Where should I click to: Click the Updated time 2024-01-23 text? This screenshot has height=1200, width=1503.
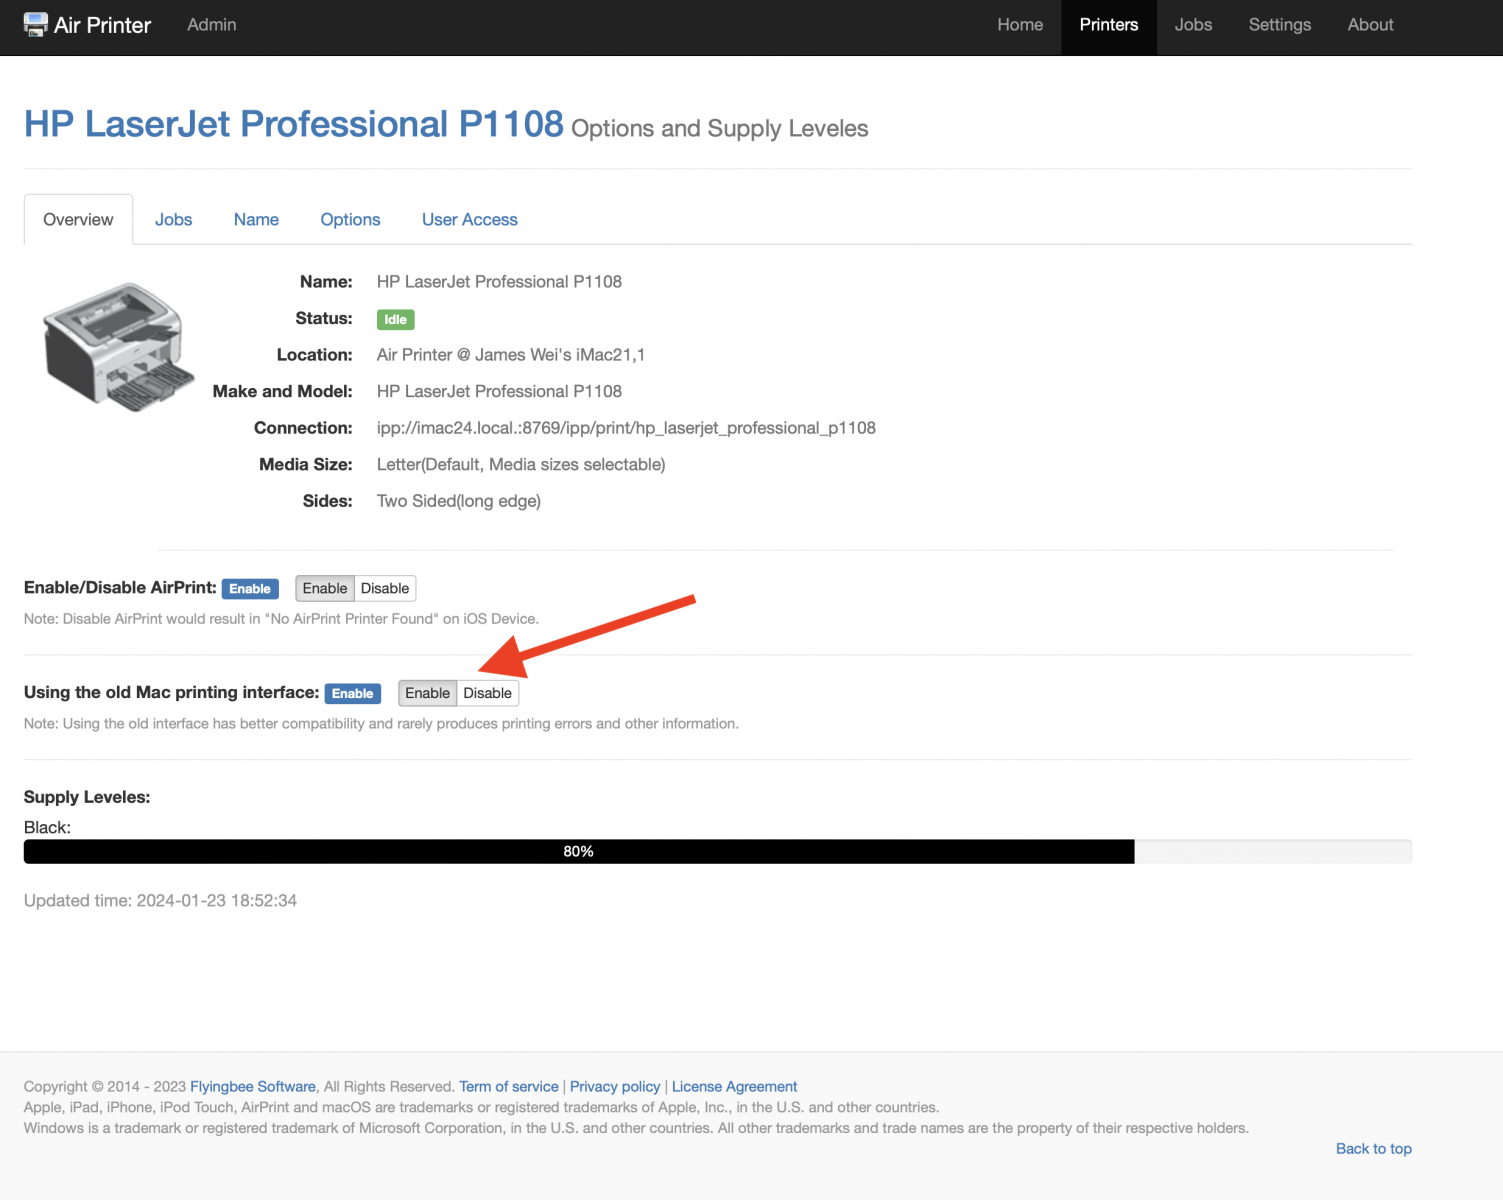pos(160,900)
